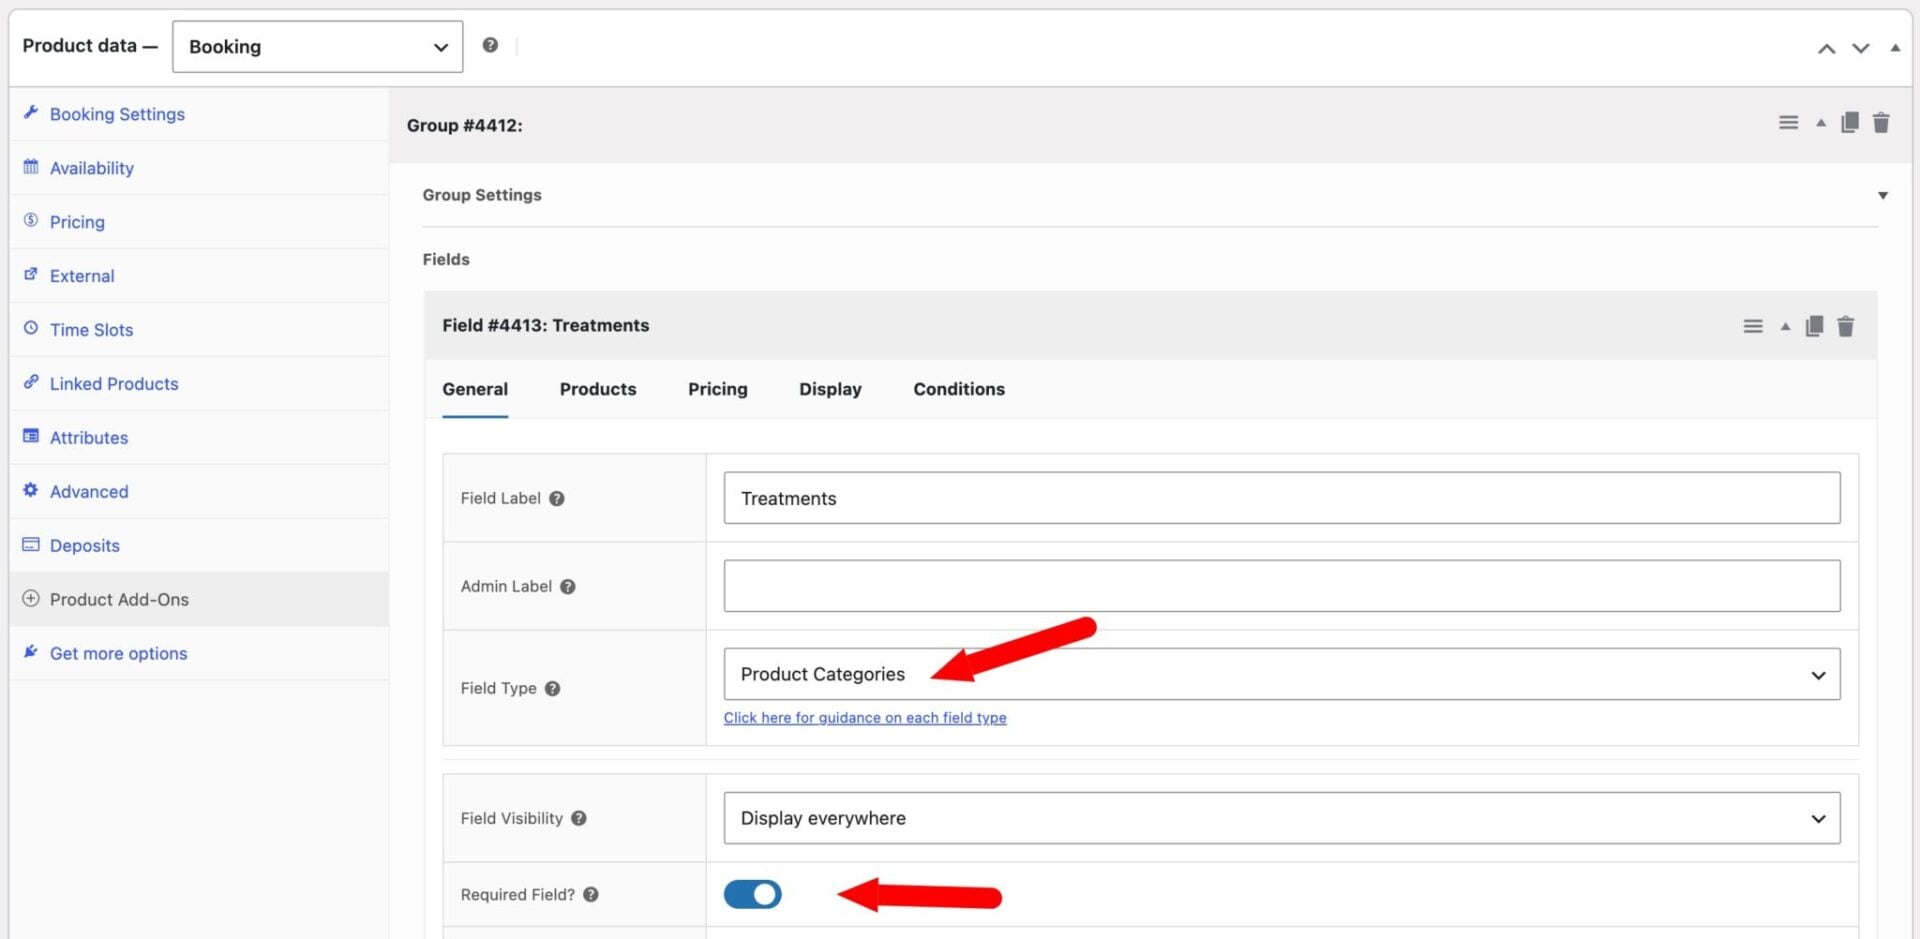Open the Field Visibility Display everywhere dropdown
1920x939 pixels.
(x=1281, y=818)
